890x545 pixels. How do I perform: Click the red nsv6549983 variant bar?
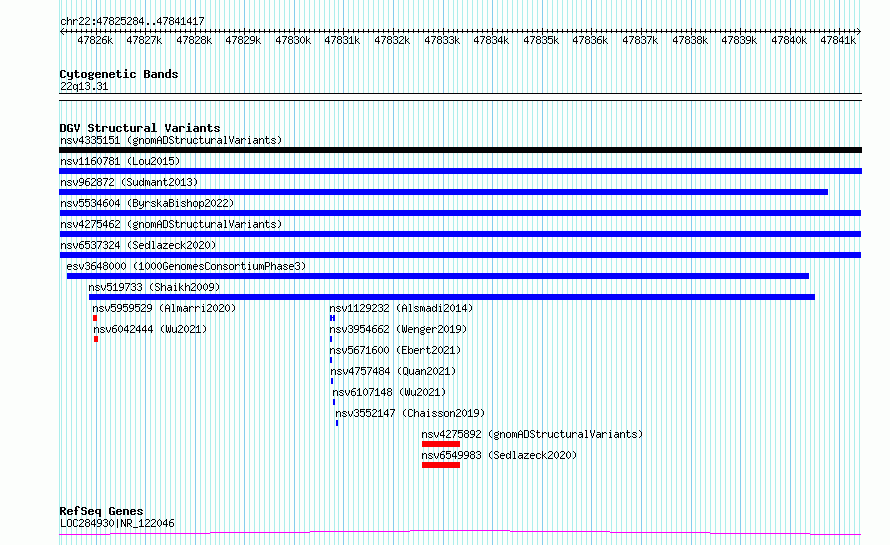[x=441, y=465]
